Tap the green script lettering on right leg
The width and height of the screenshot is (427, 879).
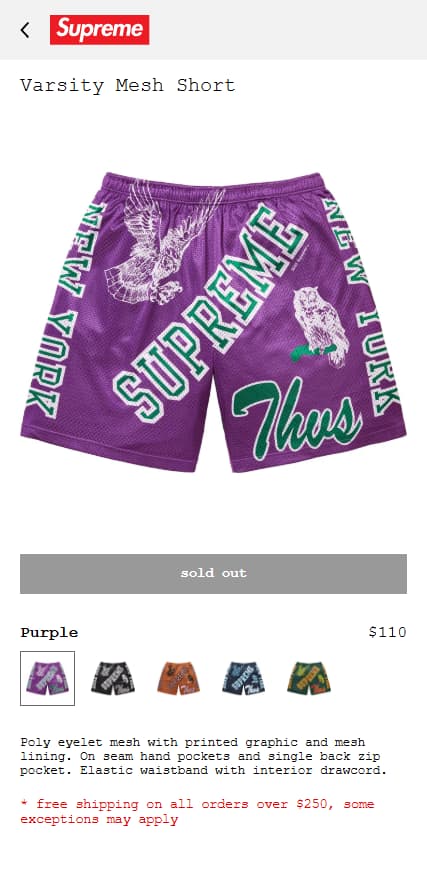point(297,418)
